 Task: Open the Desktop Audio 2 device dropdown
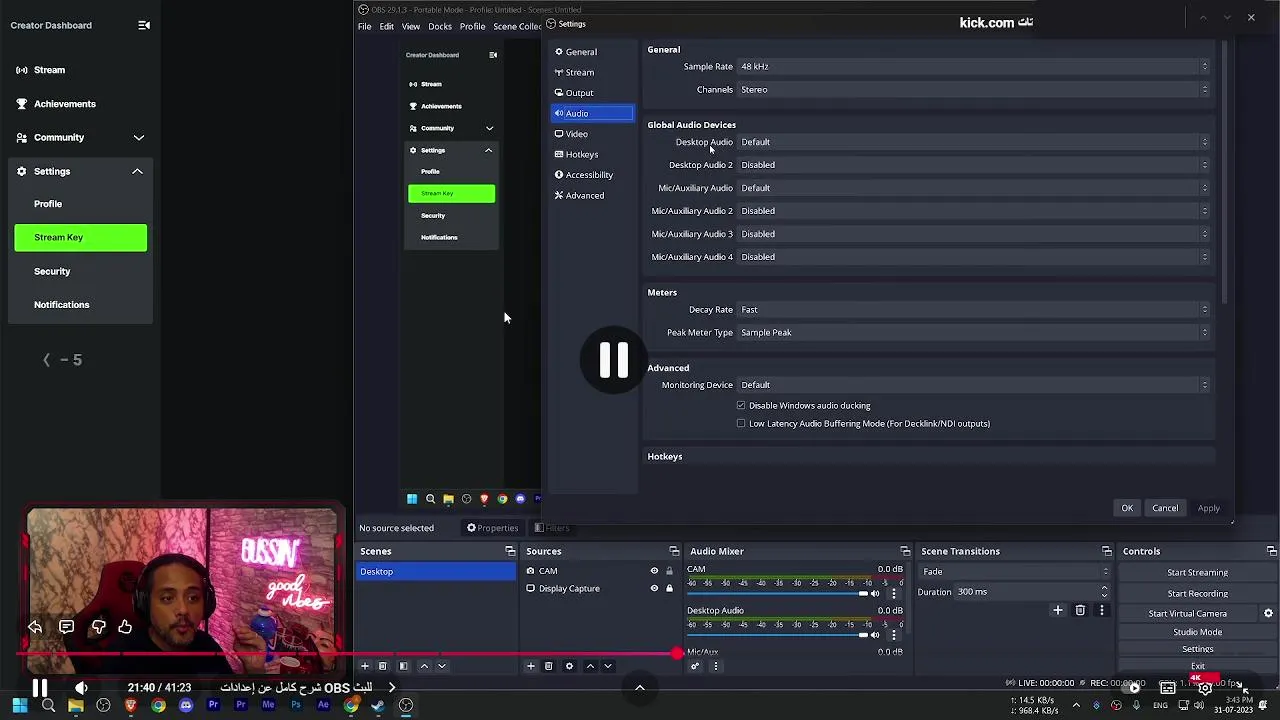974,165
